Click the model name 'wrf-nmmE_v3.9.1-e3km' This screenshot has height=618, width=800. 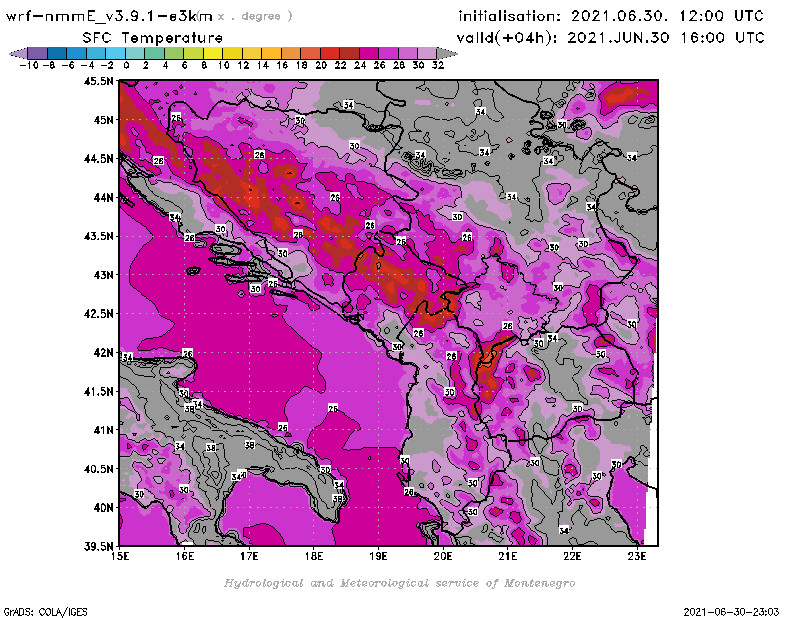point(109,16)
